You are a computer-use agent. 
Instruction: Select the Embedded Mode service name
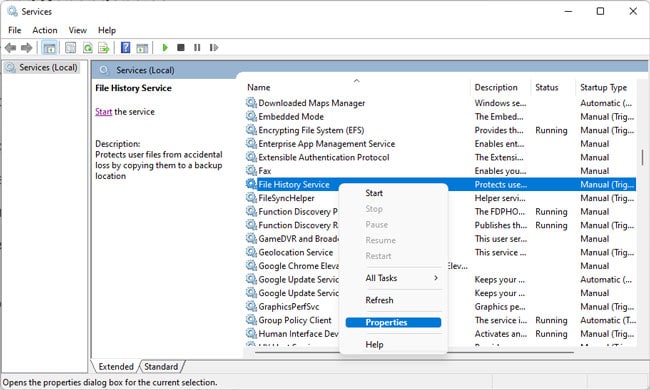[x=291, y=116]
